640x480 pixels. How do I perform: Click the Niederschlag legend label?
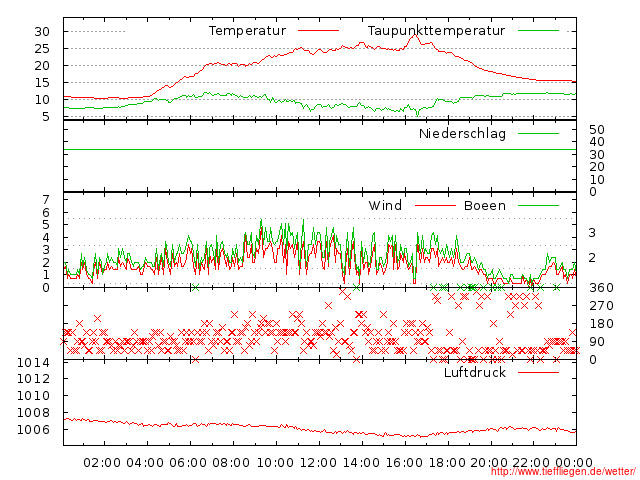pos(462,134)
